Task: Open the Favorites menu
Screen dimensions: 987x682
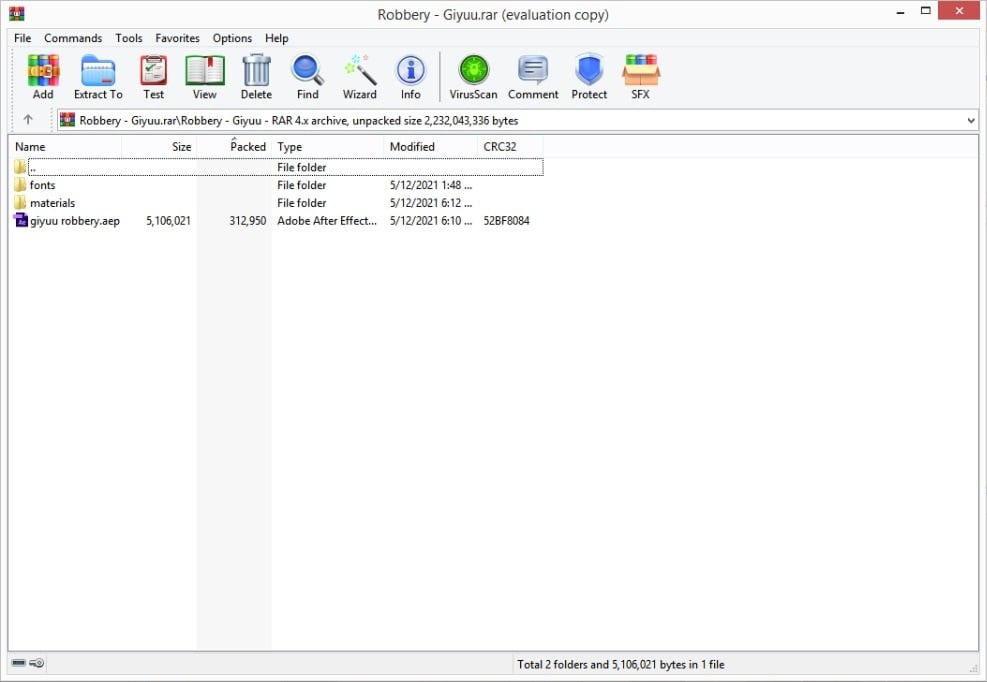Action: pos(178,38)
